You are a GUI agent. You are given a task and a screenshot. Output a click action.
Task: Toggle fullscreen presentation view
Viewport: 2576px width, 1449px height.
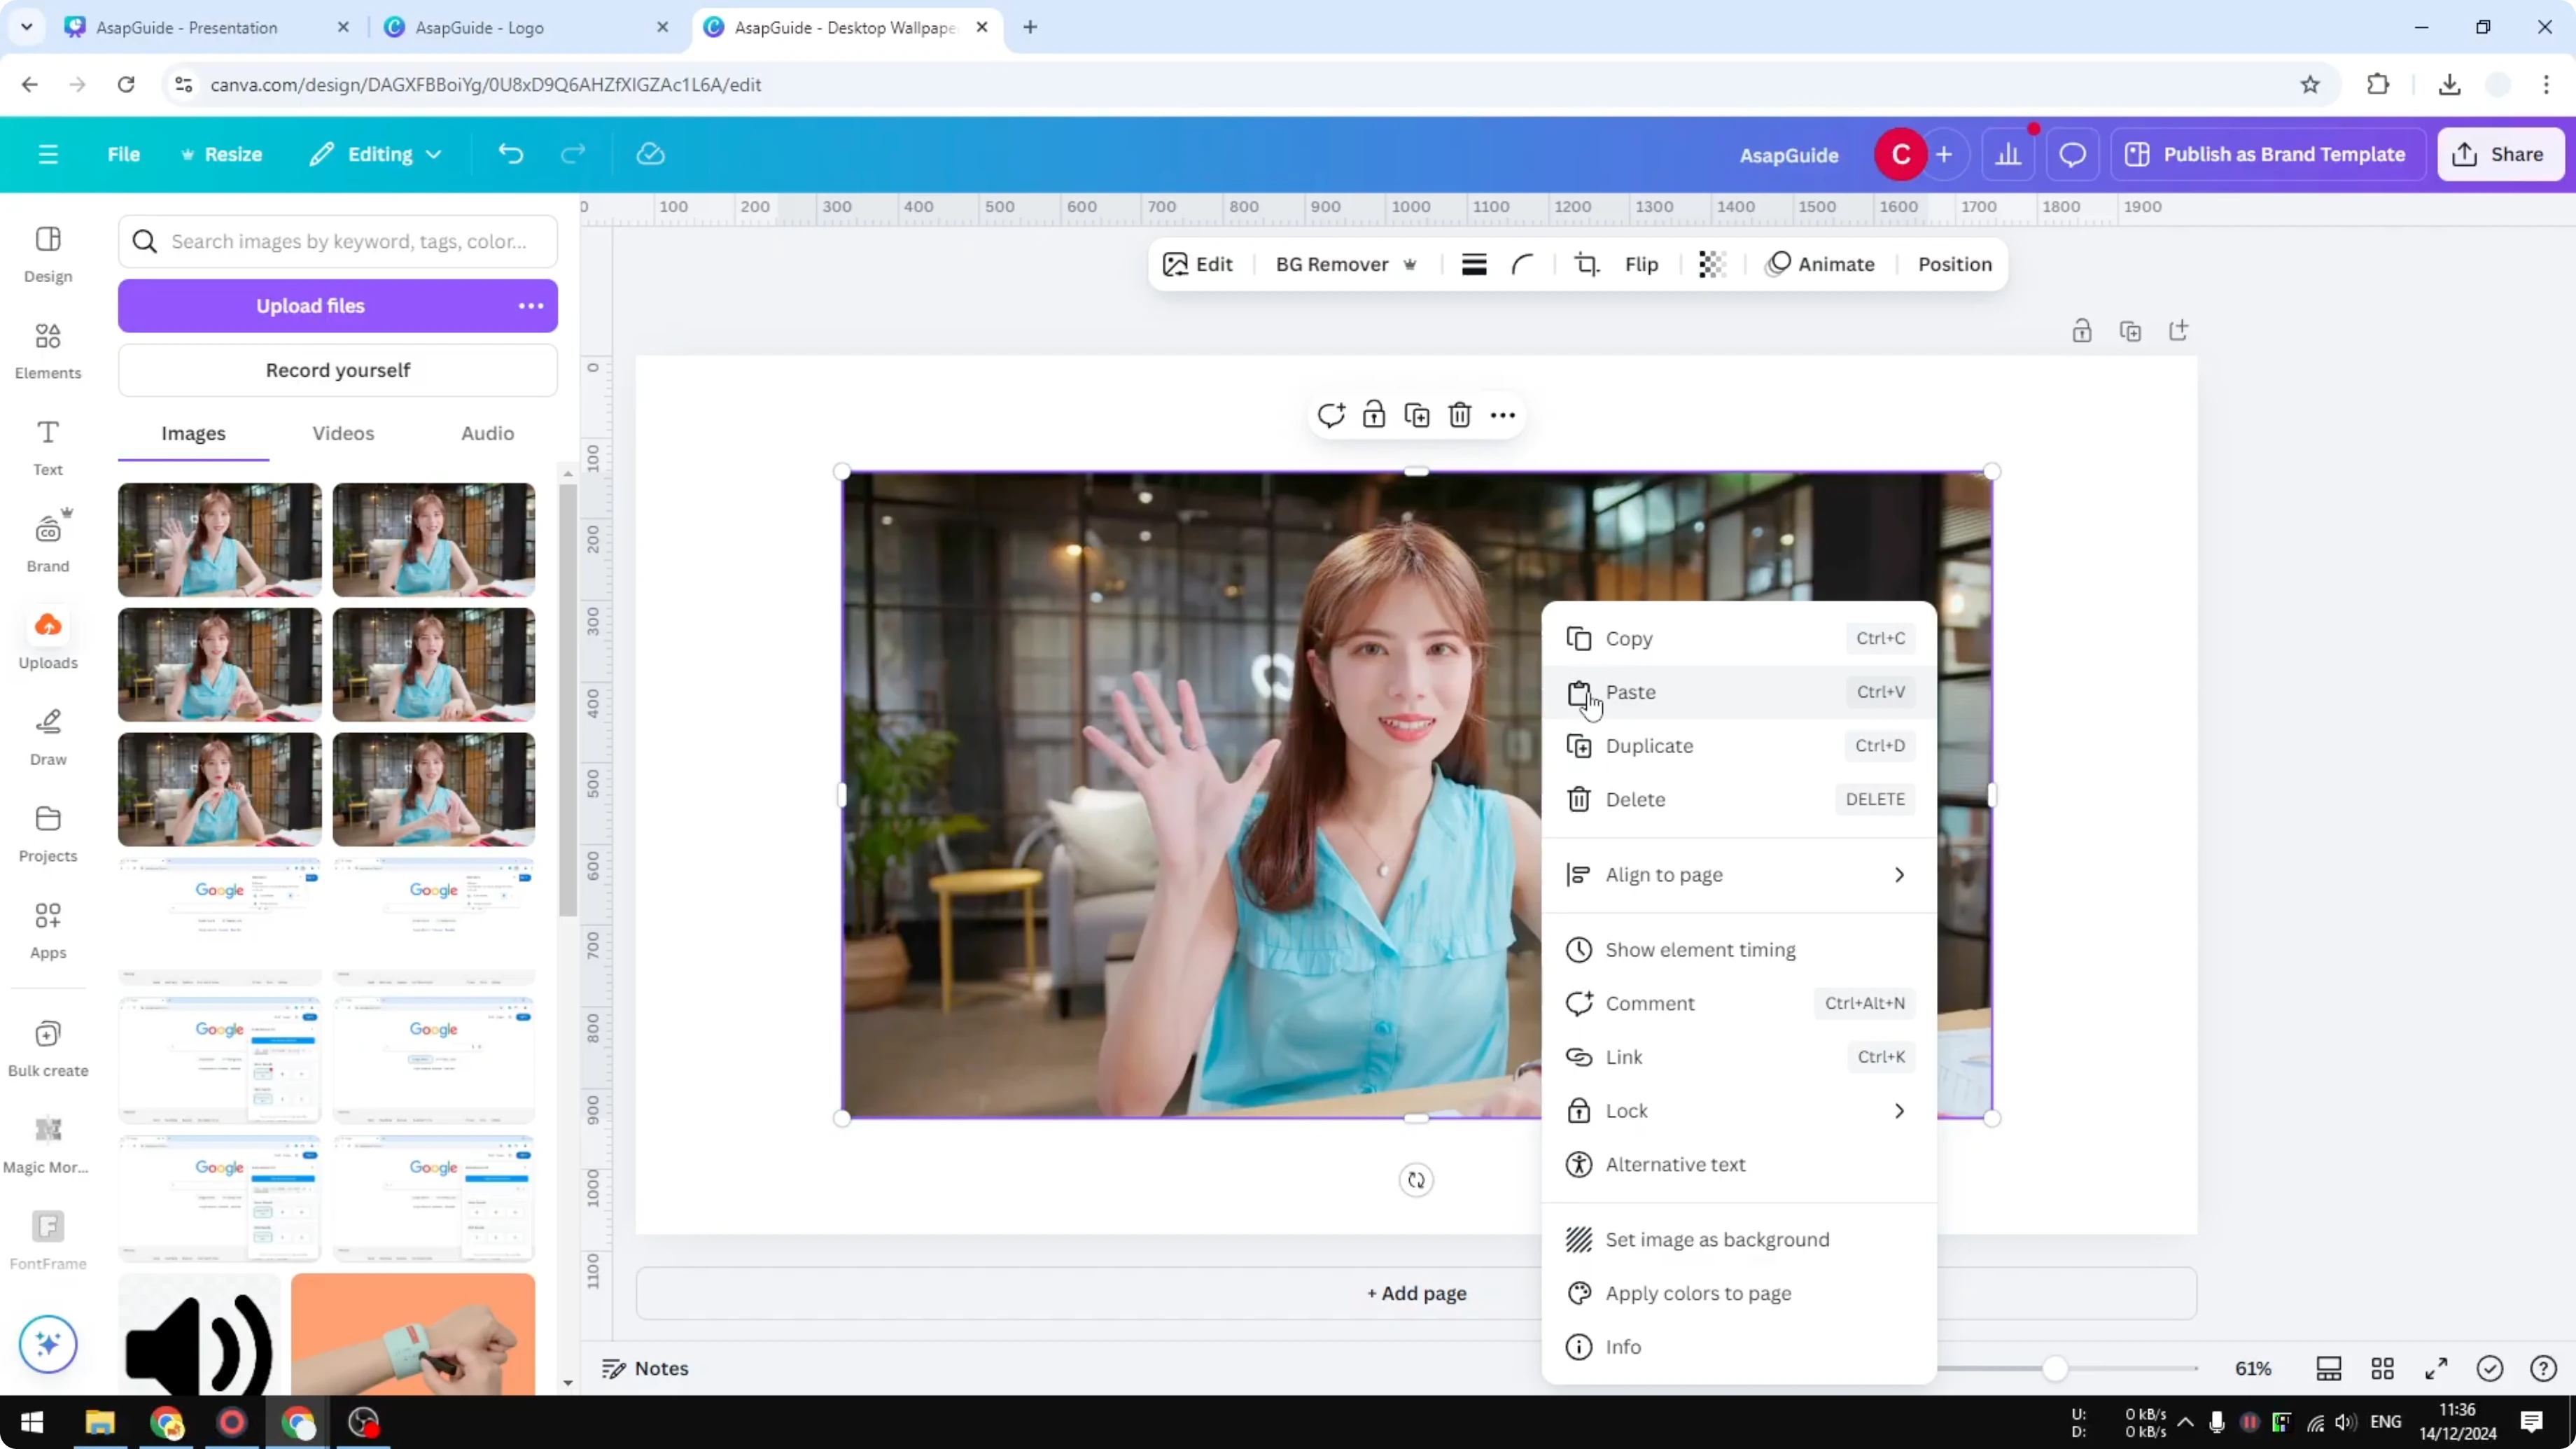point(2436,1368)
